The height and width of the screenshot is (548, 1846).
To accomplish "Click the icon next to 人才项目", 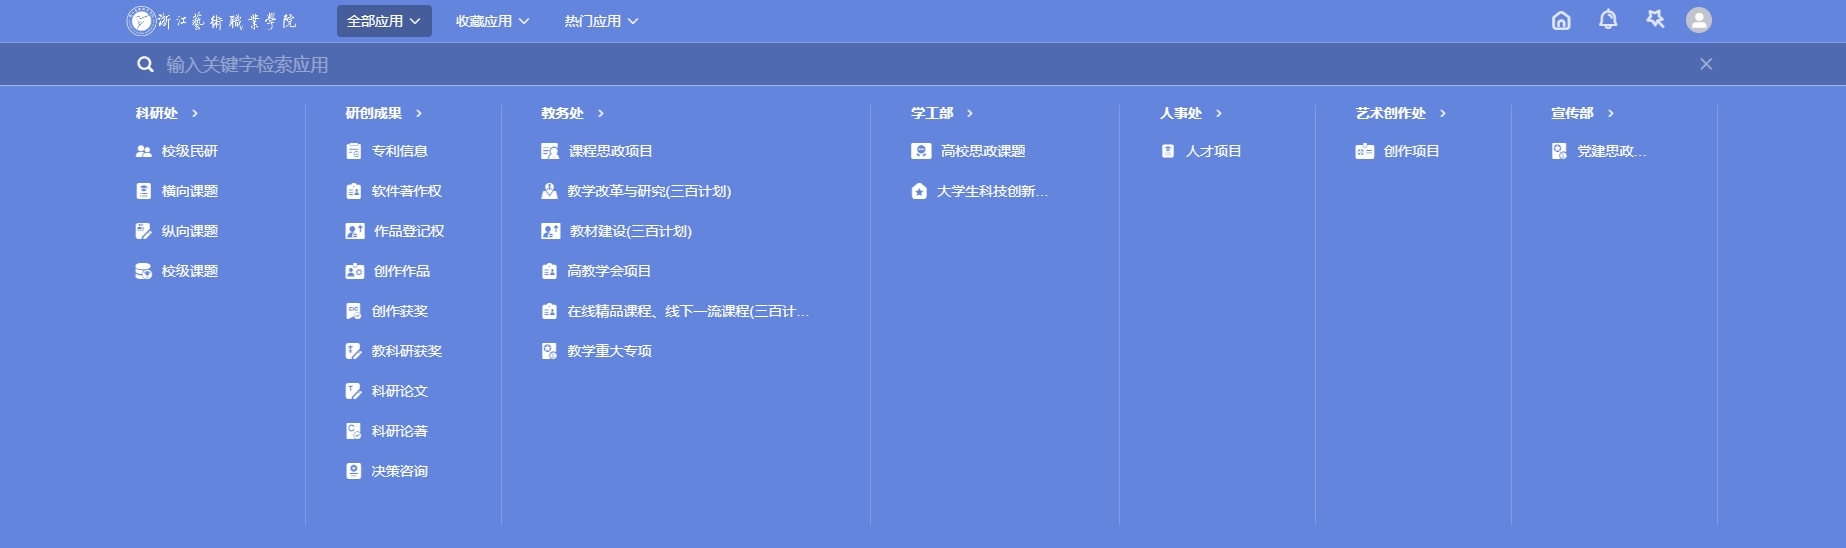I will tap(1167, 151).
